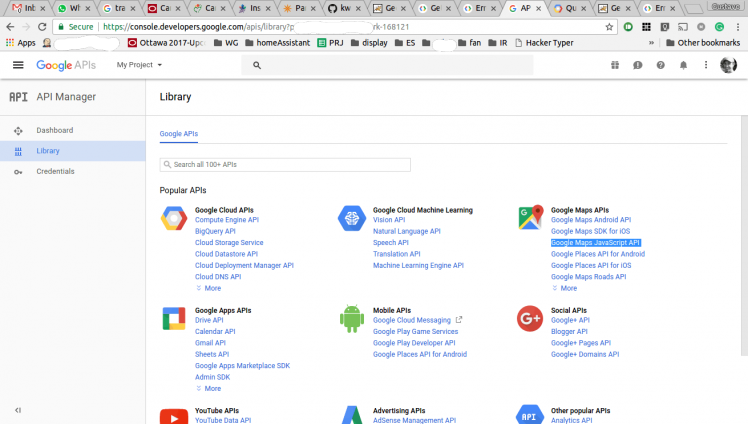
Task: Open the Hacker Typer bookmark
Action: pyautogui.click(x=544, y=43)
